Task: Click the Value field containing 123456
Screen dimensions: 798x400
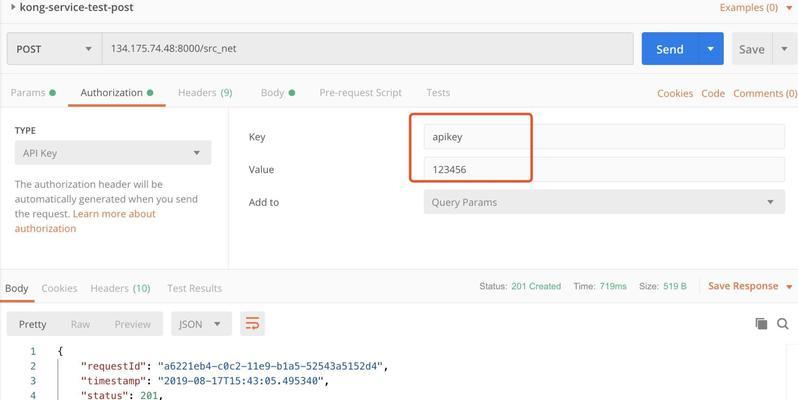Action: (x=604, y=169)
